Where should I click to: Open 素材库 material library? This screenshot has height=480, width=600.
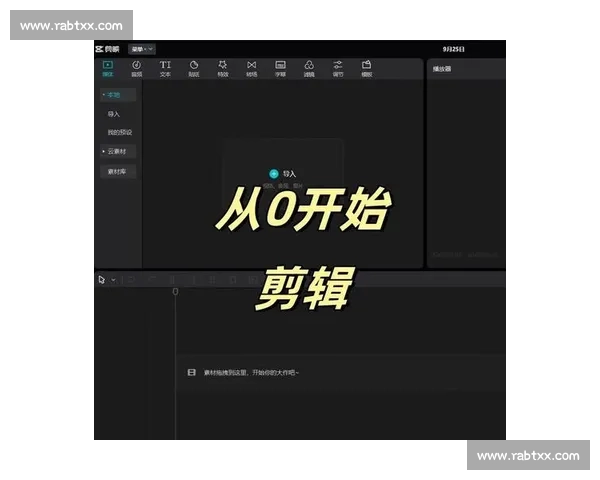point(118,171)
